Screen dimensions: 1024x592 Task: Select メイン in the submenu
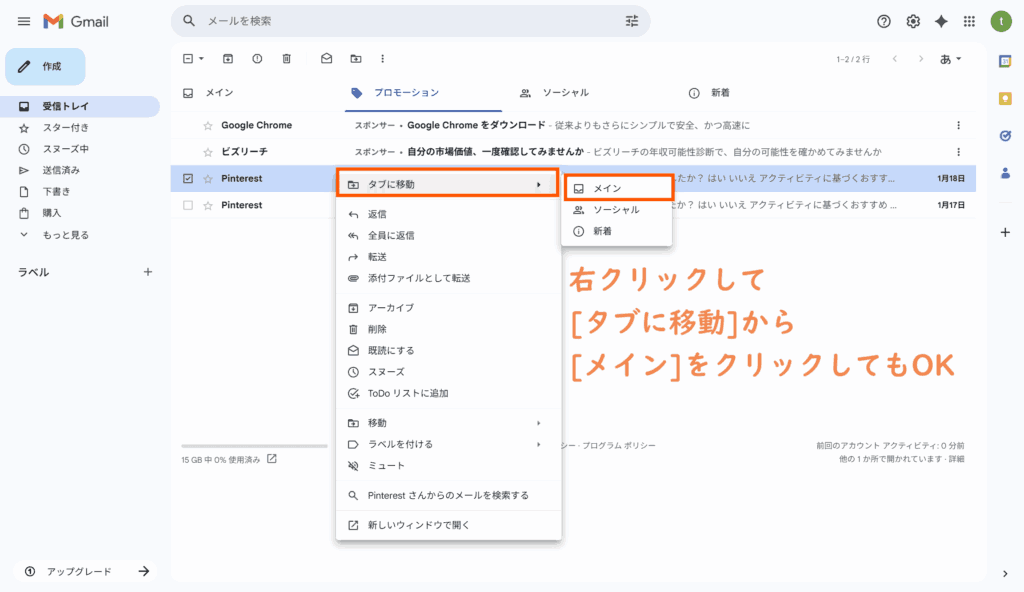[x=608, y=188]
